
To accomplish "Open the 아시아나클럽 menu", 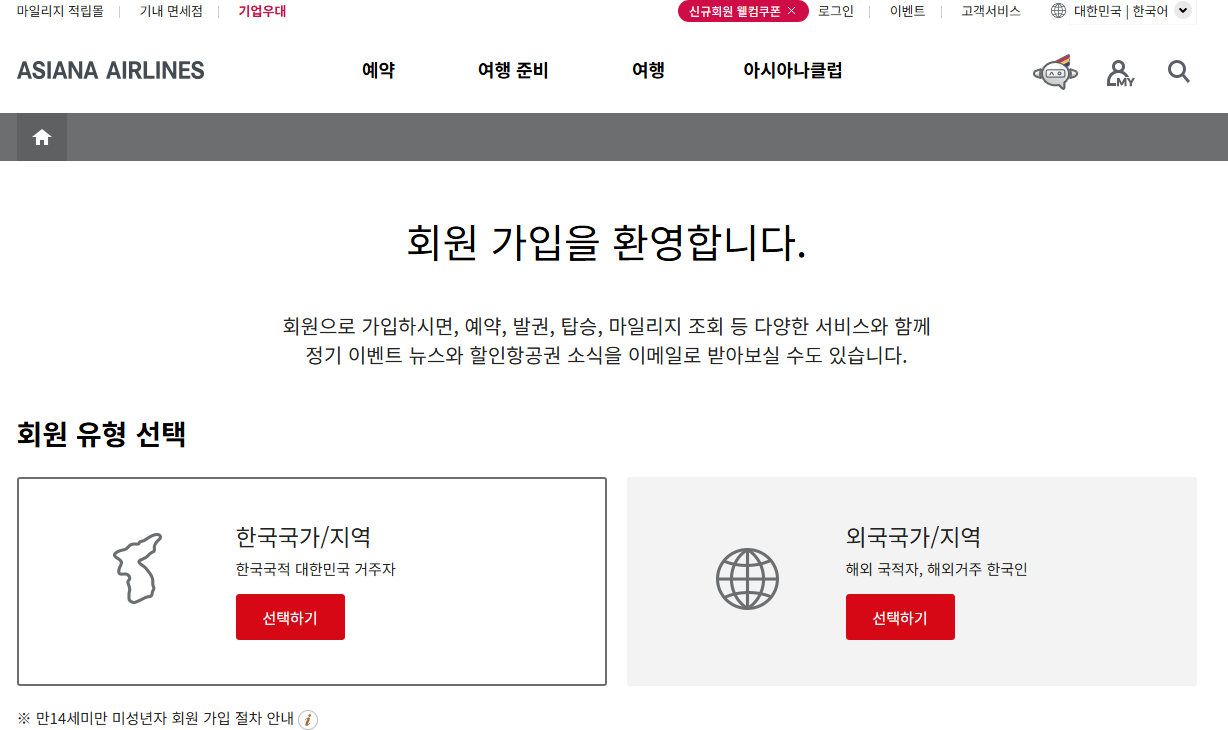I will (793, 70).
